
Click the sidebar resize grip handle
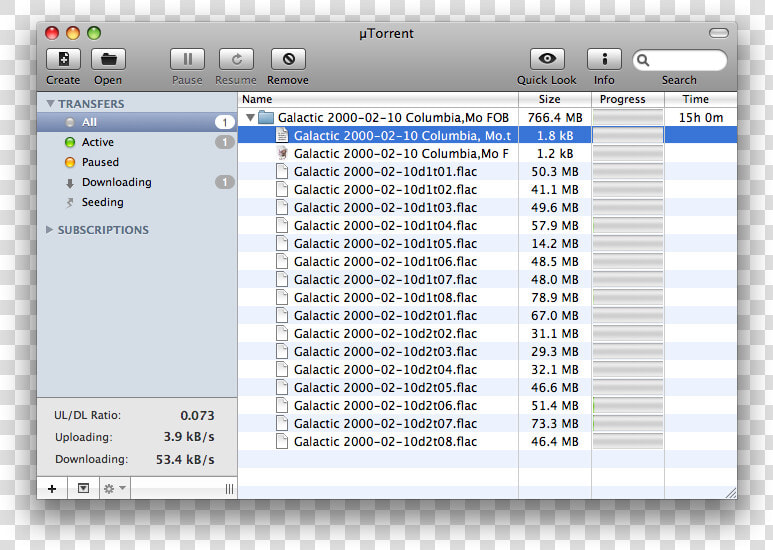click(229, 488)
